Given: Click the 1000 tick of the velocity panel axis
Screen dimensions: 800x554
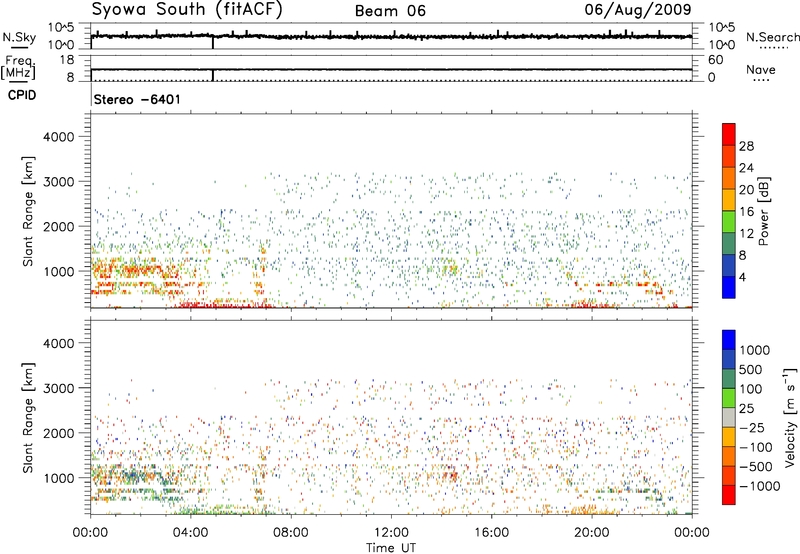Looking at the screenshot, I should coord(58,478).
